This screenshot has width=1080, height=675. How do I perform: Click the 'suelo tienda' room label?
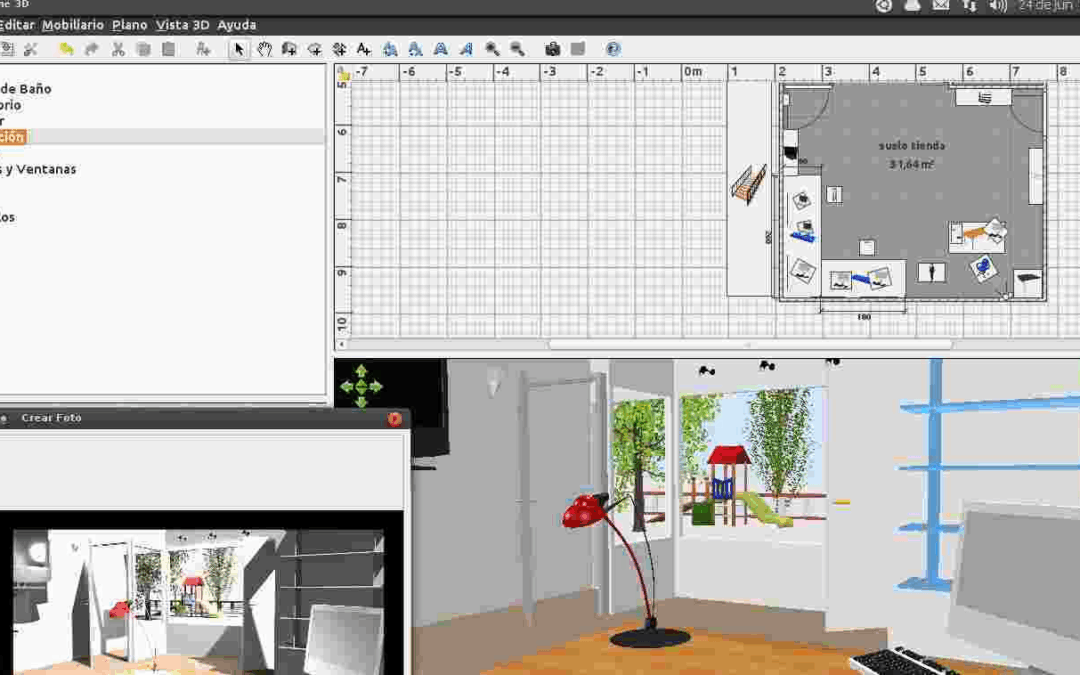coord(911,145)
